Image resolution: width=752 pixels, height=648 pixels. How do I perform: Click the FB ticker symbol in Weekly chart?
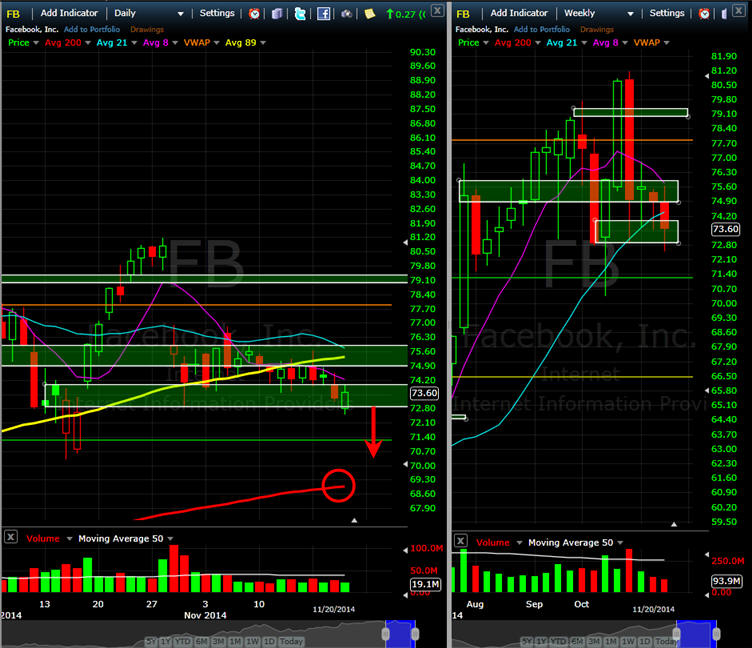click(463, 14)
